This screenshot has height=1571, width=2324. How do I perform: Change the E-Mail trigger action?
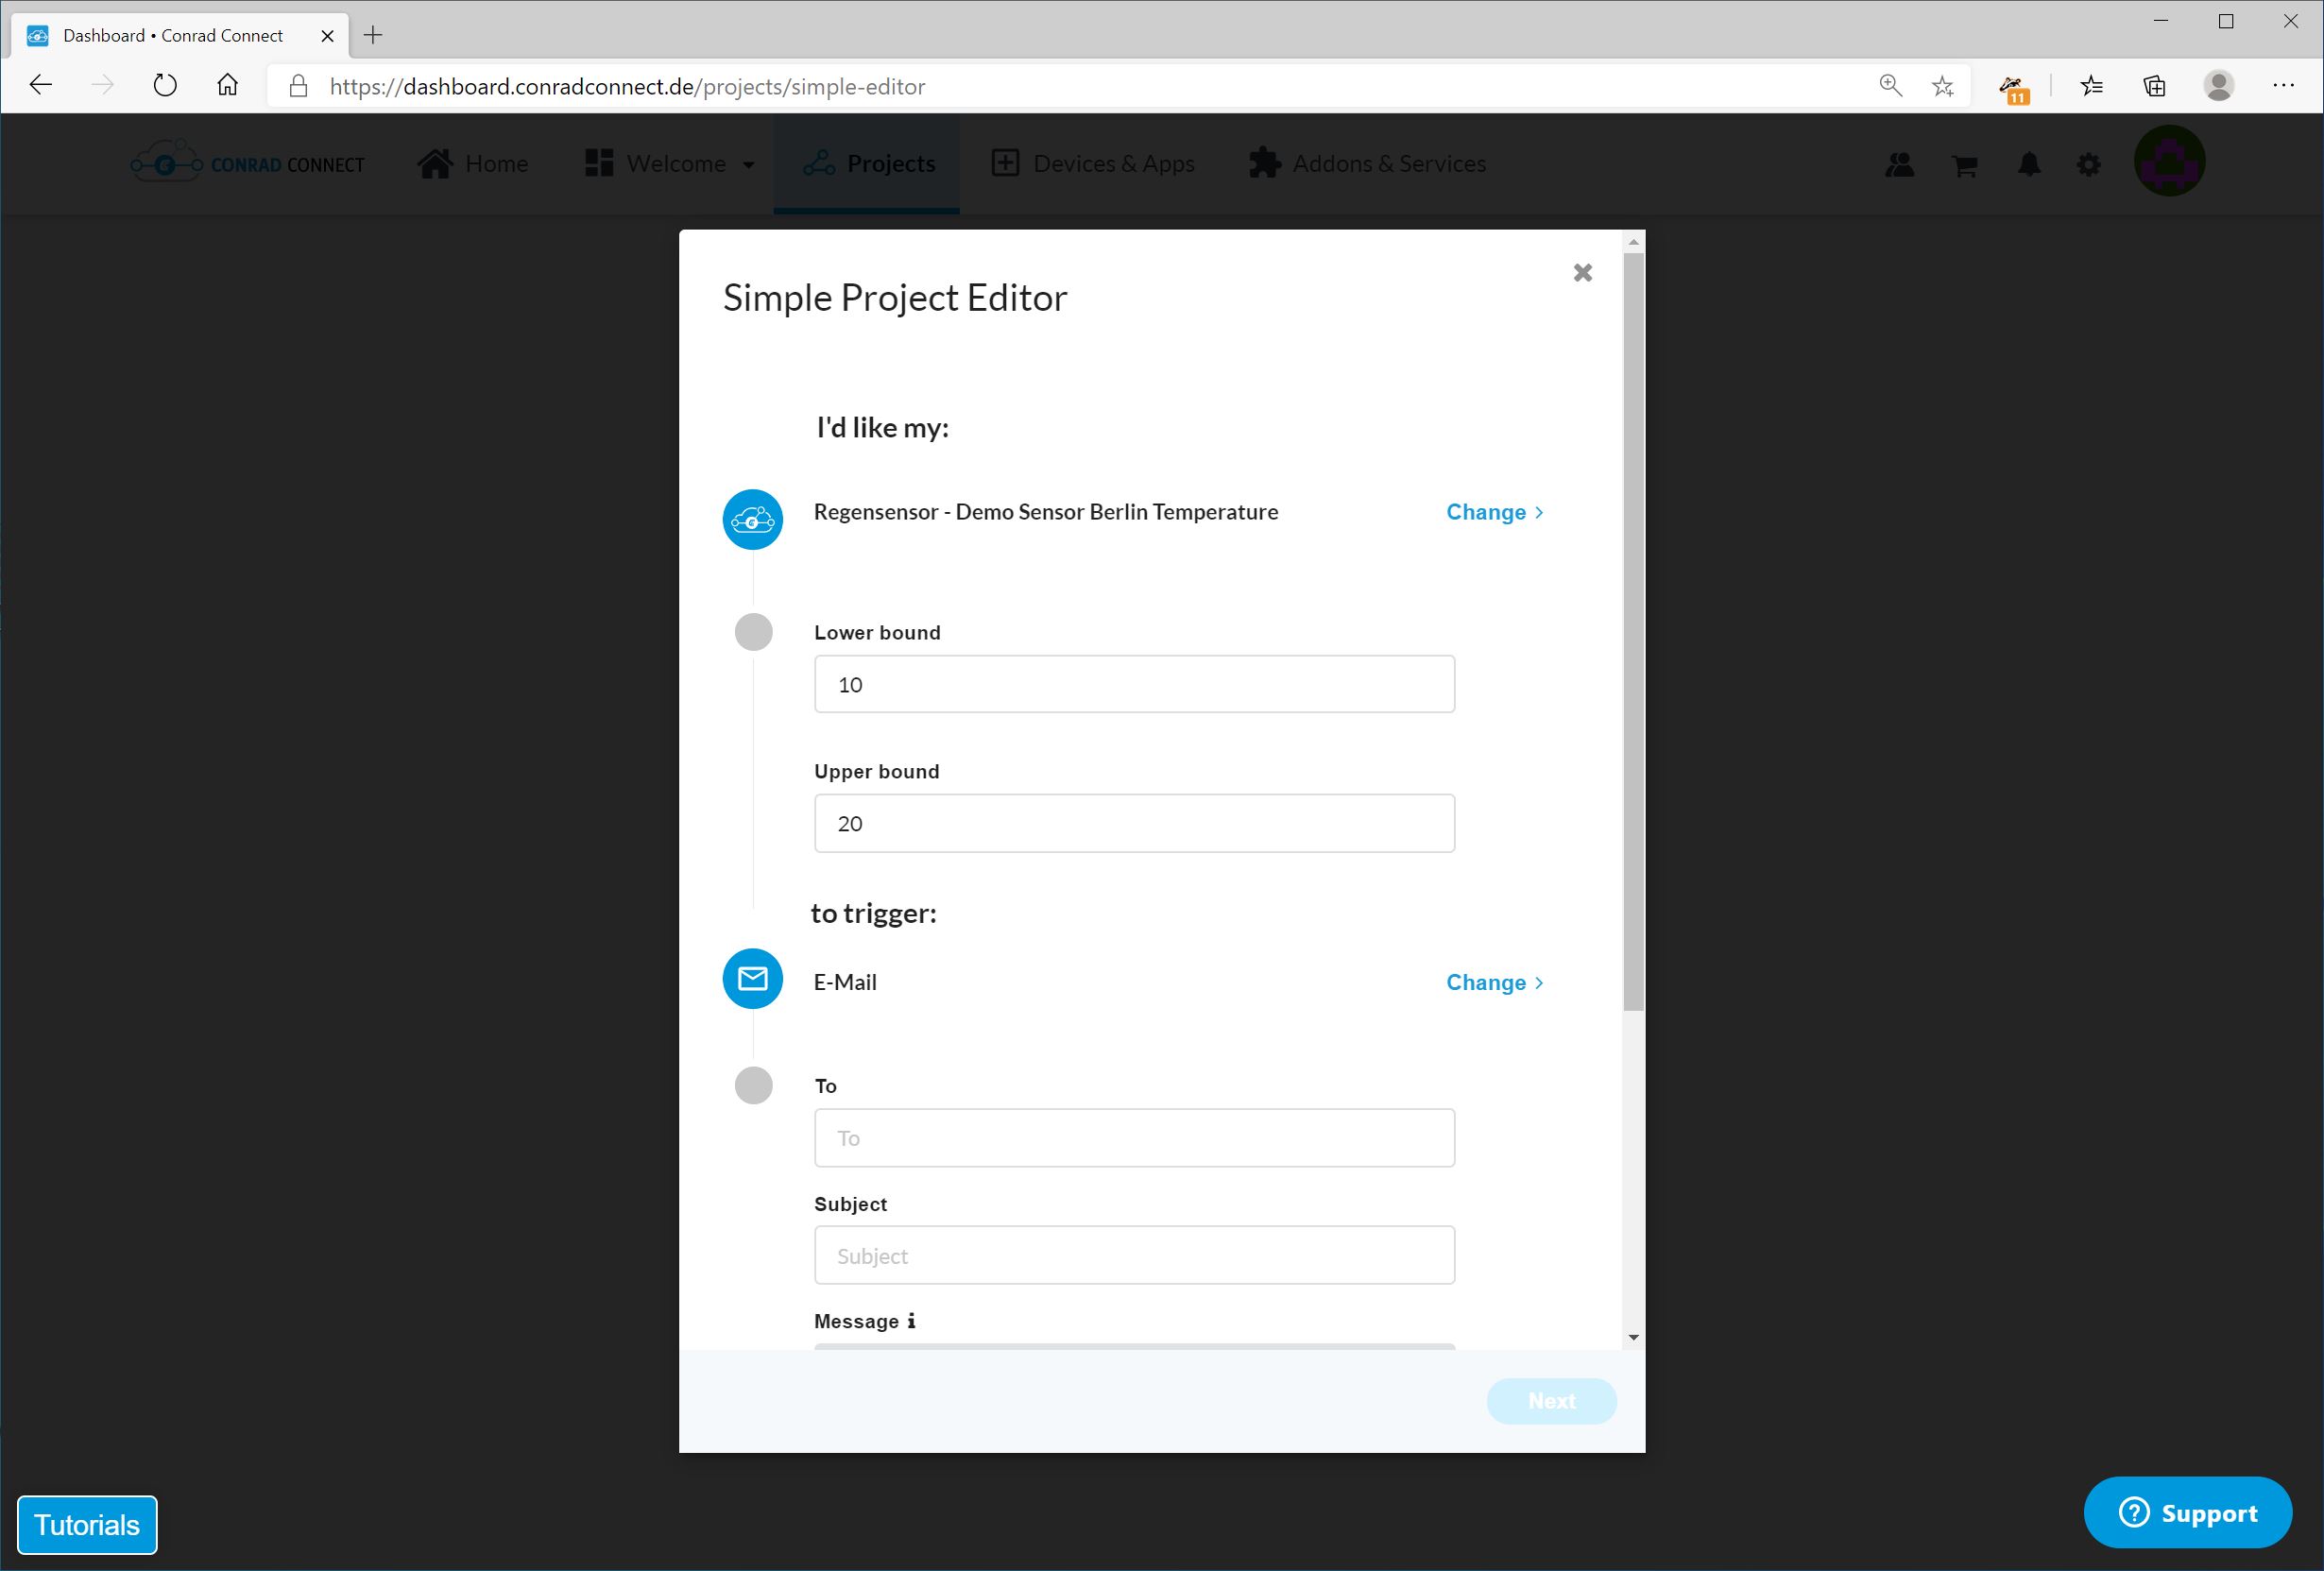(1494, 982)
